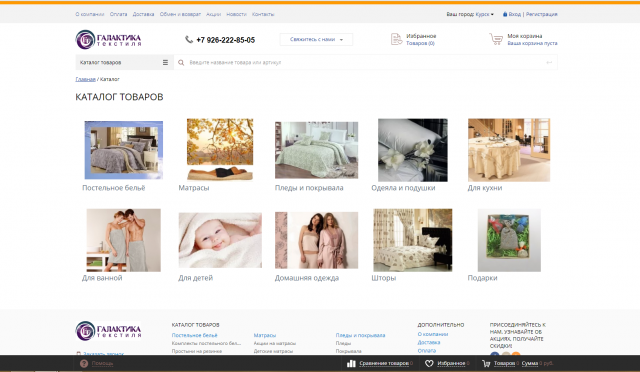Click footer link Комплекты постельного бел...
This screenshot has width=640, height=372.
coord(207,343)
